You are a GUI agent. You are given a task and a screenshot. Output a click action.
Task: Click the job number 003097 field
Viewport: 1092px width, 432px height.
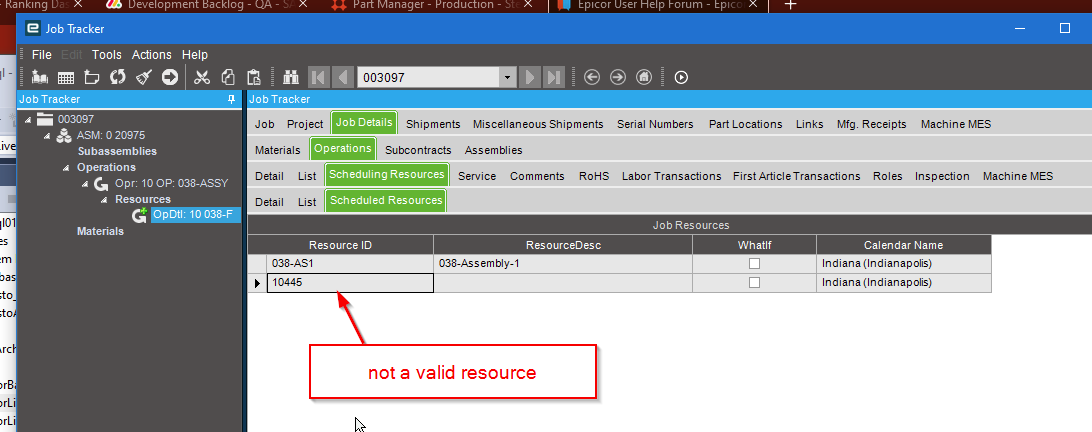(428, 77)
